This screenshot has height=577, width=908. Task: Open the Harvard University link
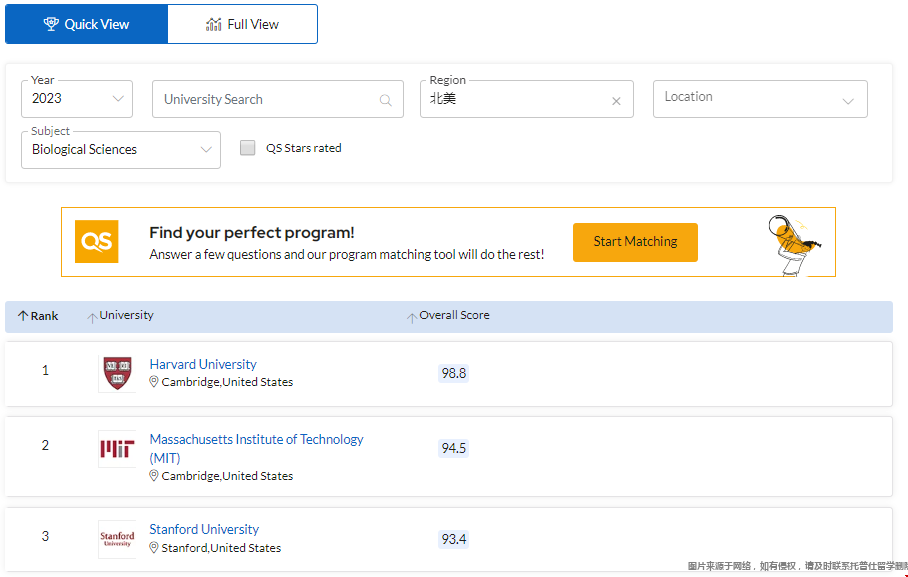202,363
